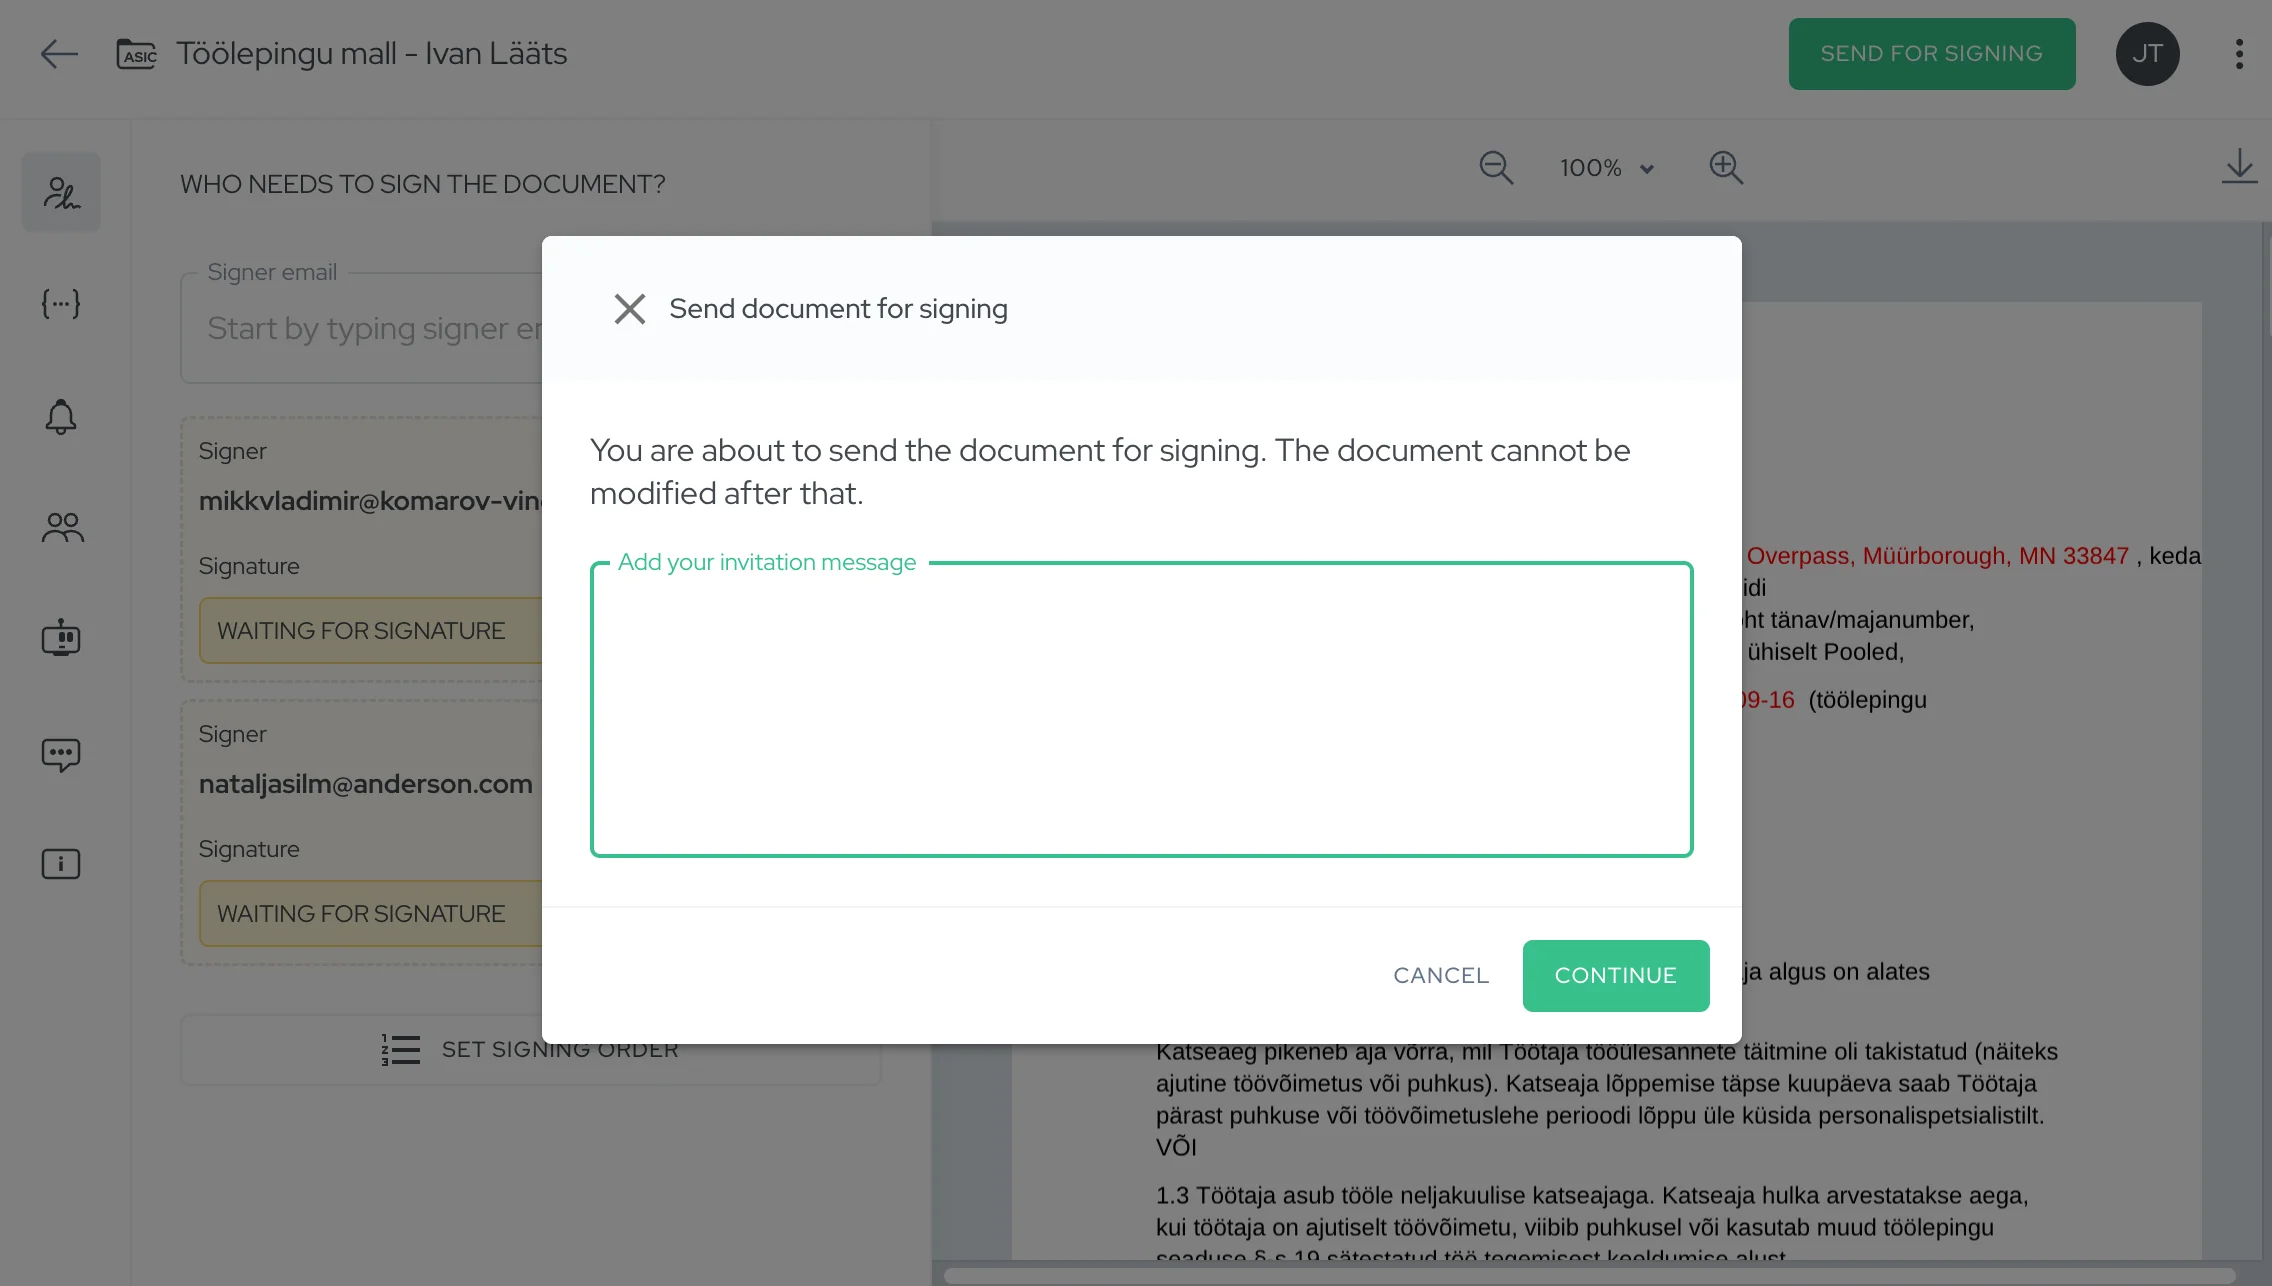
Task: Open the automation bot panel
Action: coord(60,639)
